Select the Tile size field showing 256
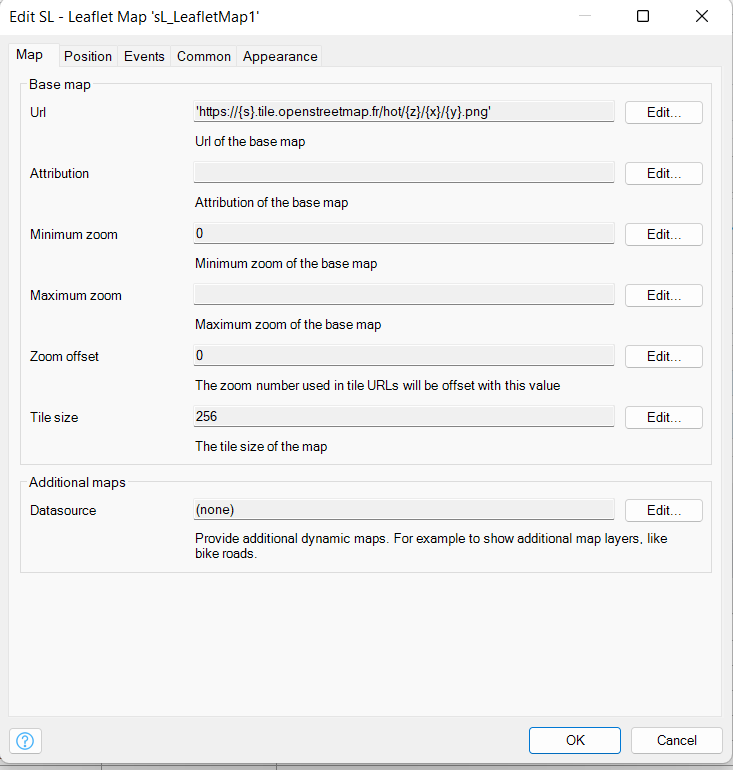 point(404,416)
